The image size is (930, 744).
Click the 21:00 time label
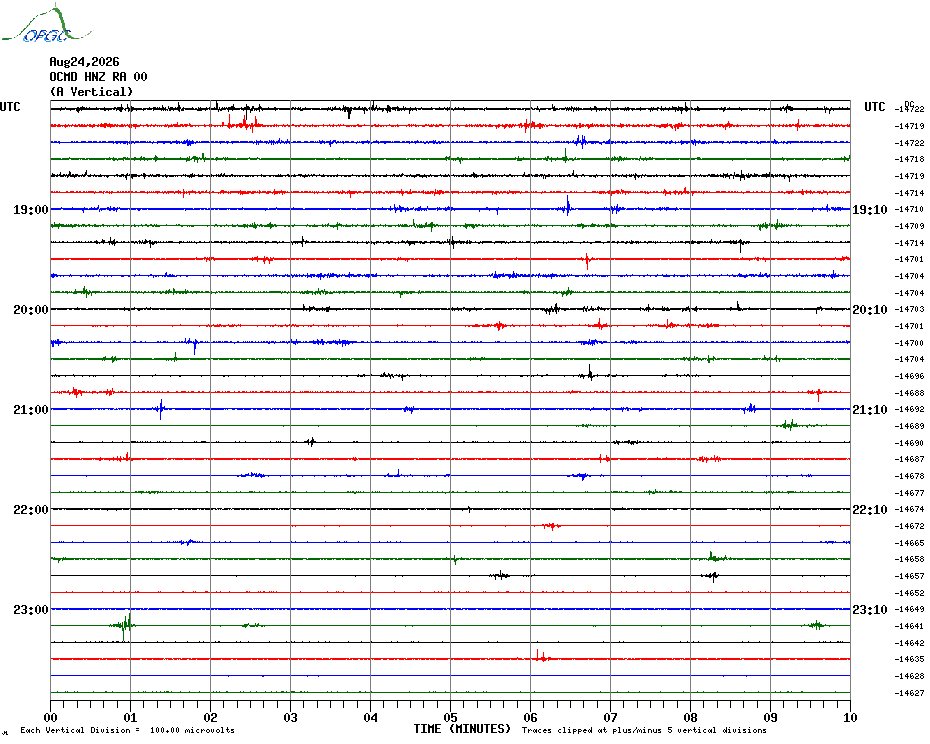(31, 410)
